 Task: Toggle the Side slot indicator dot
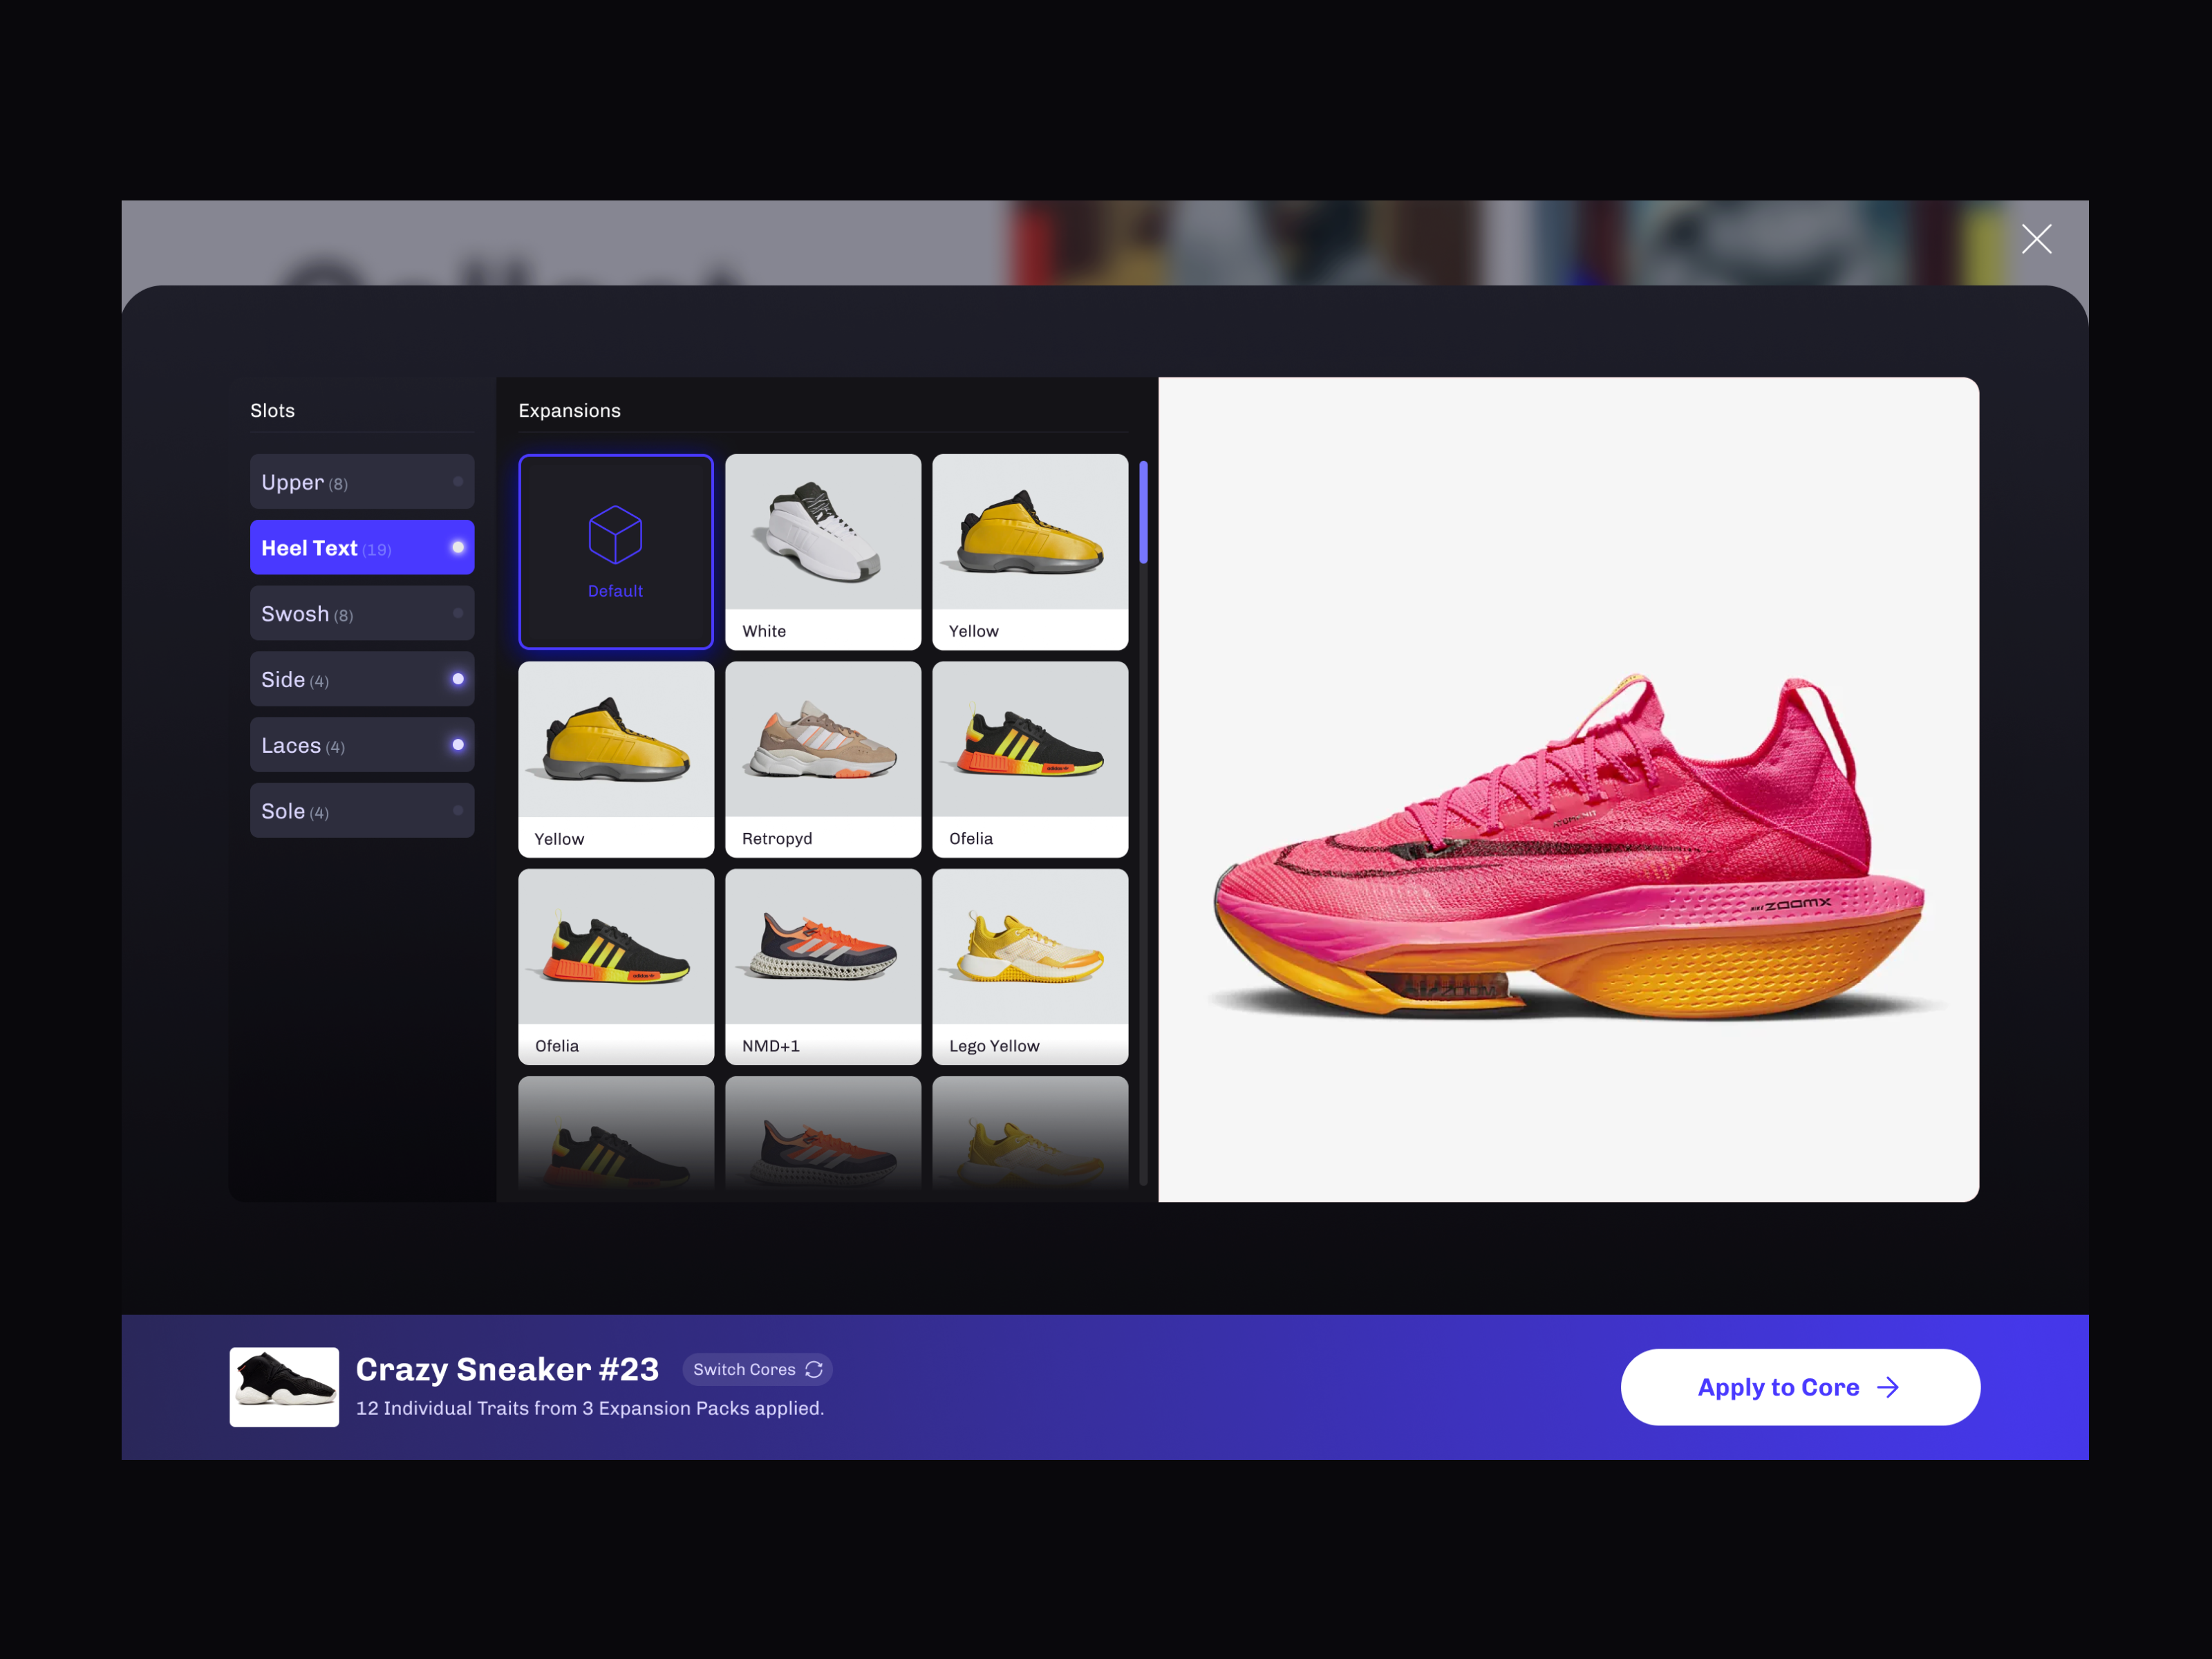point(458,679)
